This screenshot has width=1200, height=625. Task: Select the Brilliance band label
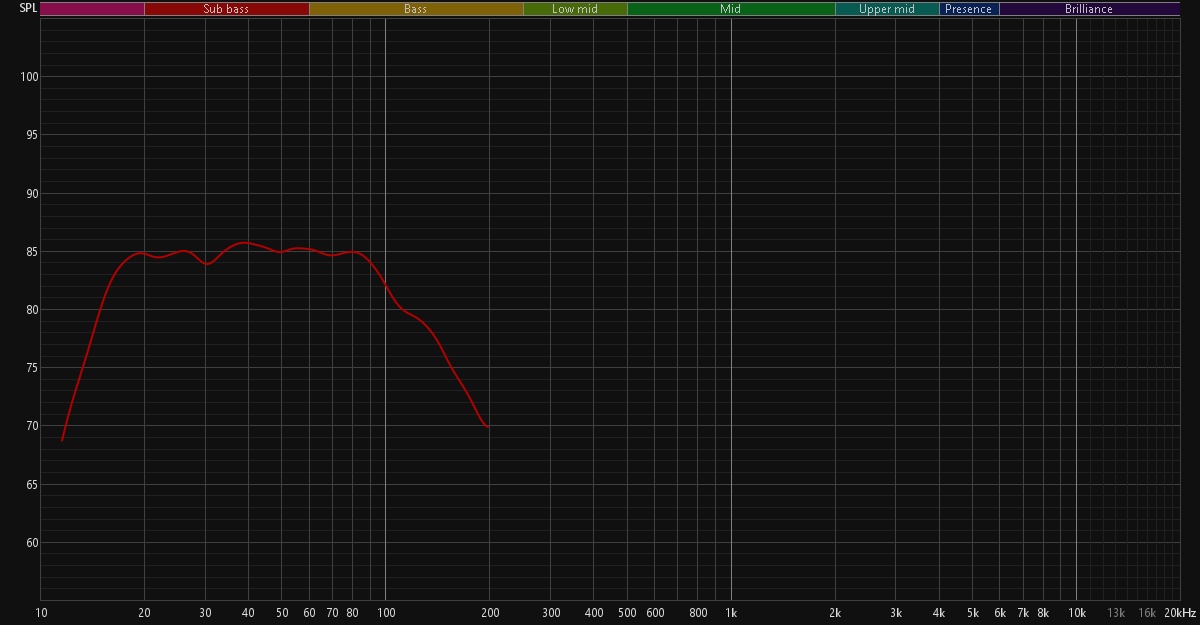pyautogui.click(x=1089, y=9)
